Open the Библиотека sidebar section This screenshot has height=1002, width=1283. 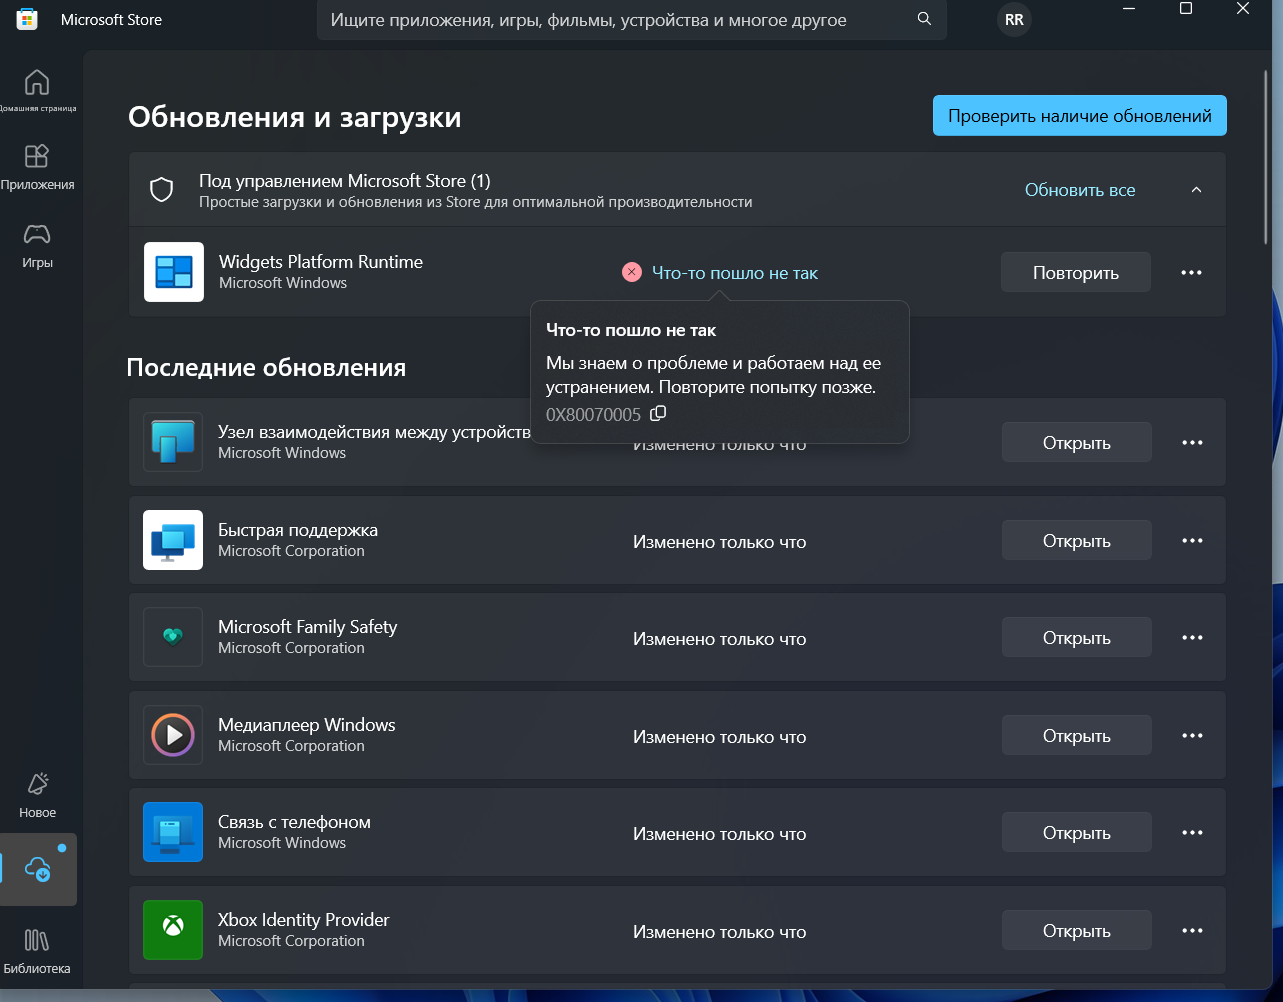(x=37, y=951)
